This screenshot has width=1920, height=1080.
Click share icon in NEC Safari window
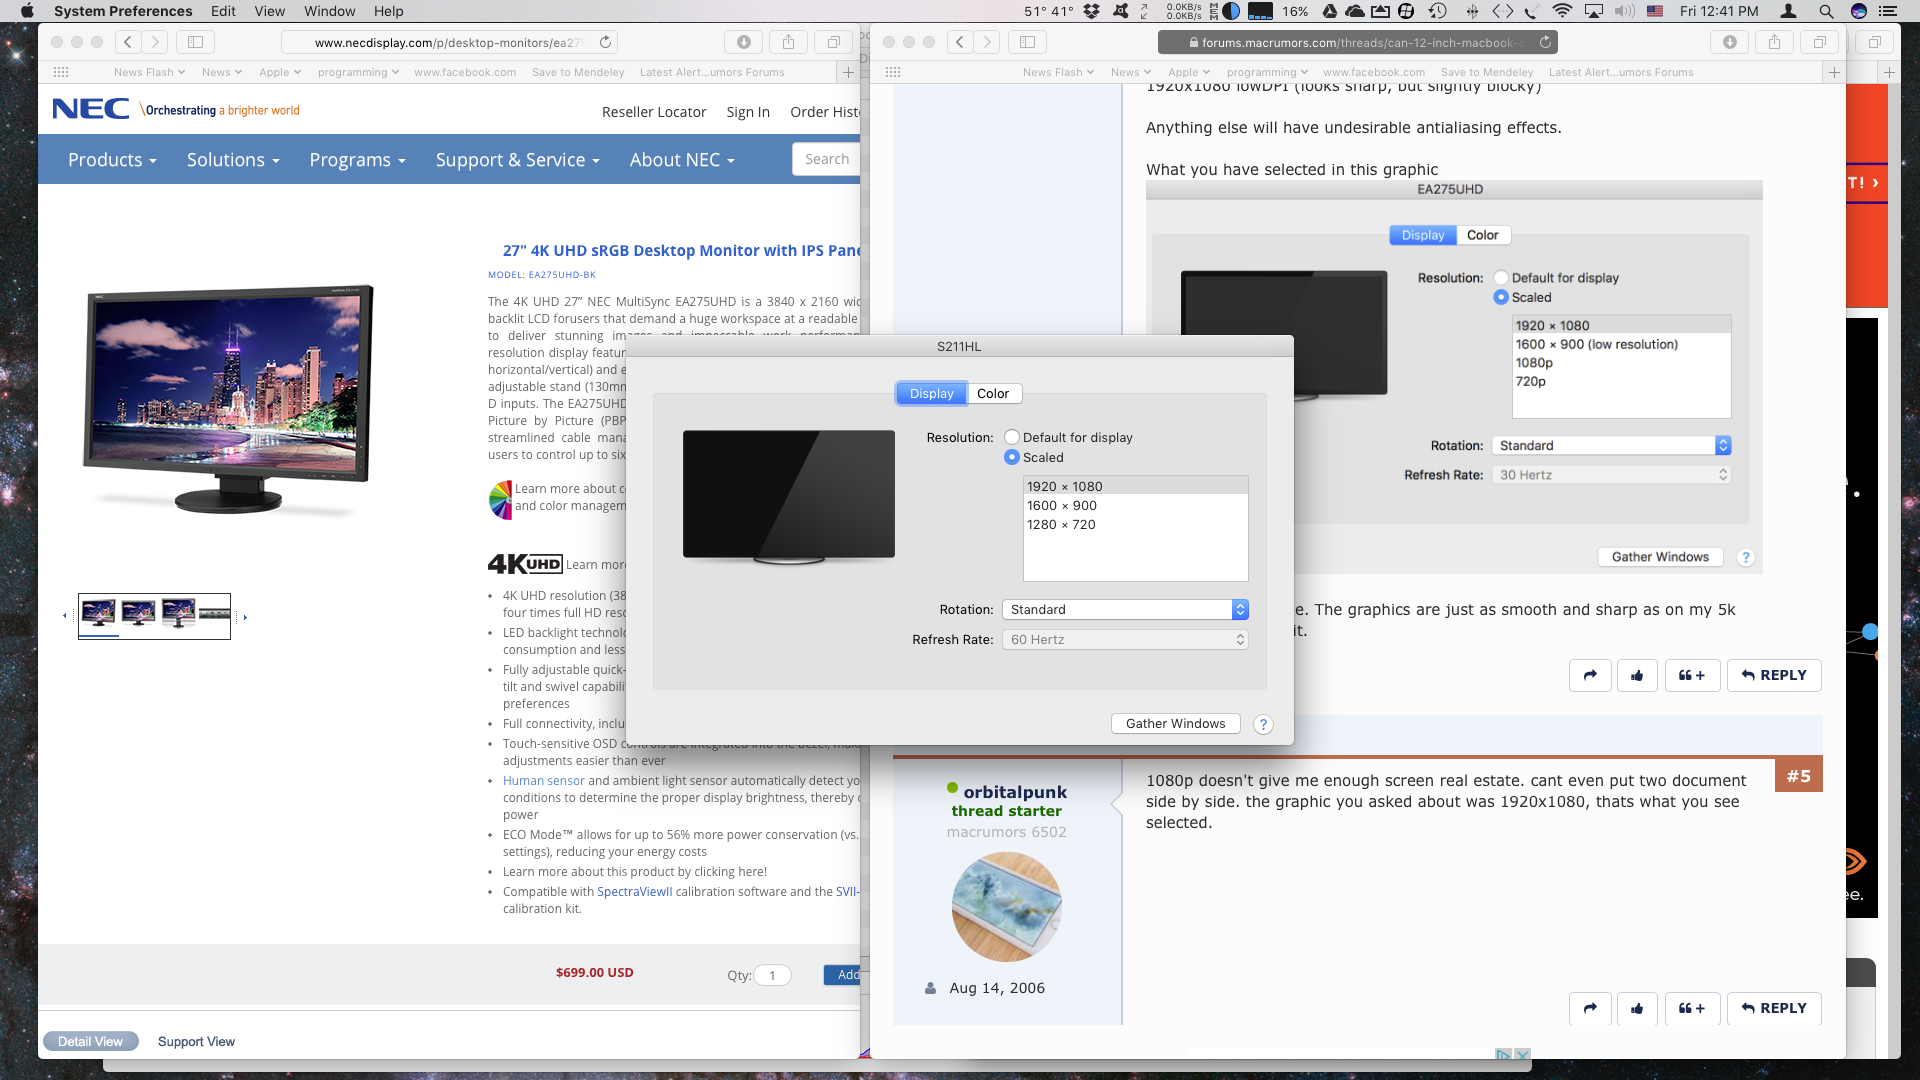pos(788,42)
